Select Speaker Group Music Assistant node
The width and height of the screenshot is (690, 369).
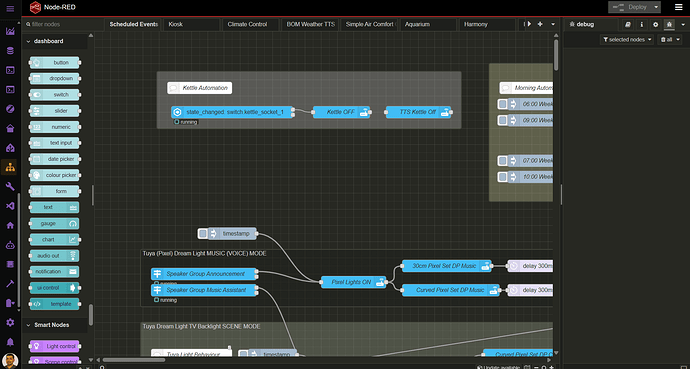click(x=204, y=290)
